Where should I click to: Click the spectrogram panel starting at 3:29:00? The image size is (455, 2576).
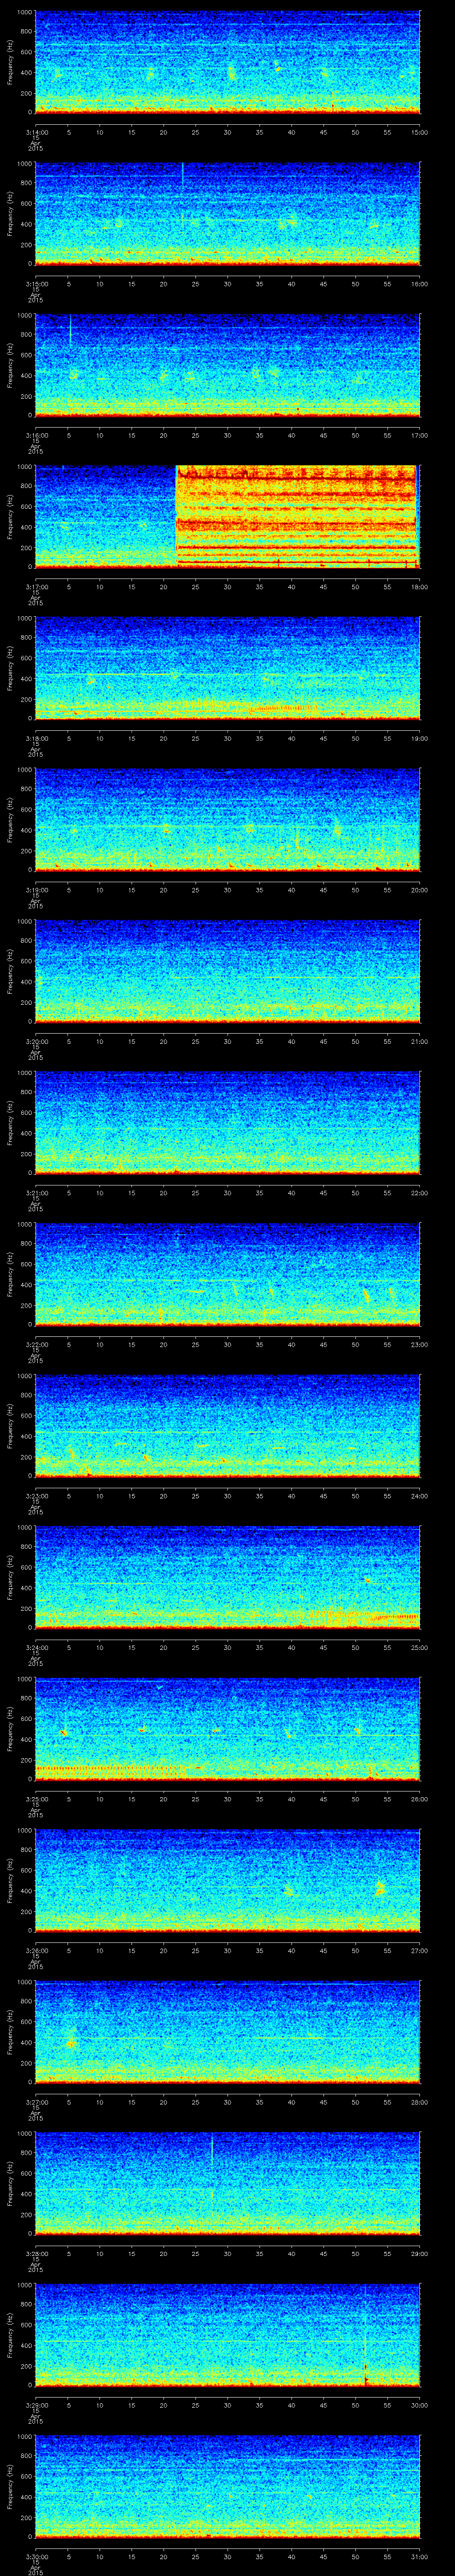click(227, 2336)
